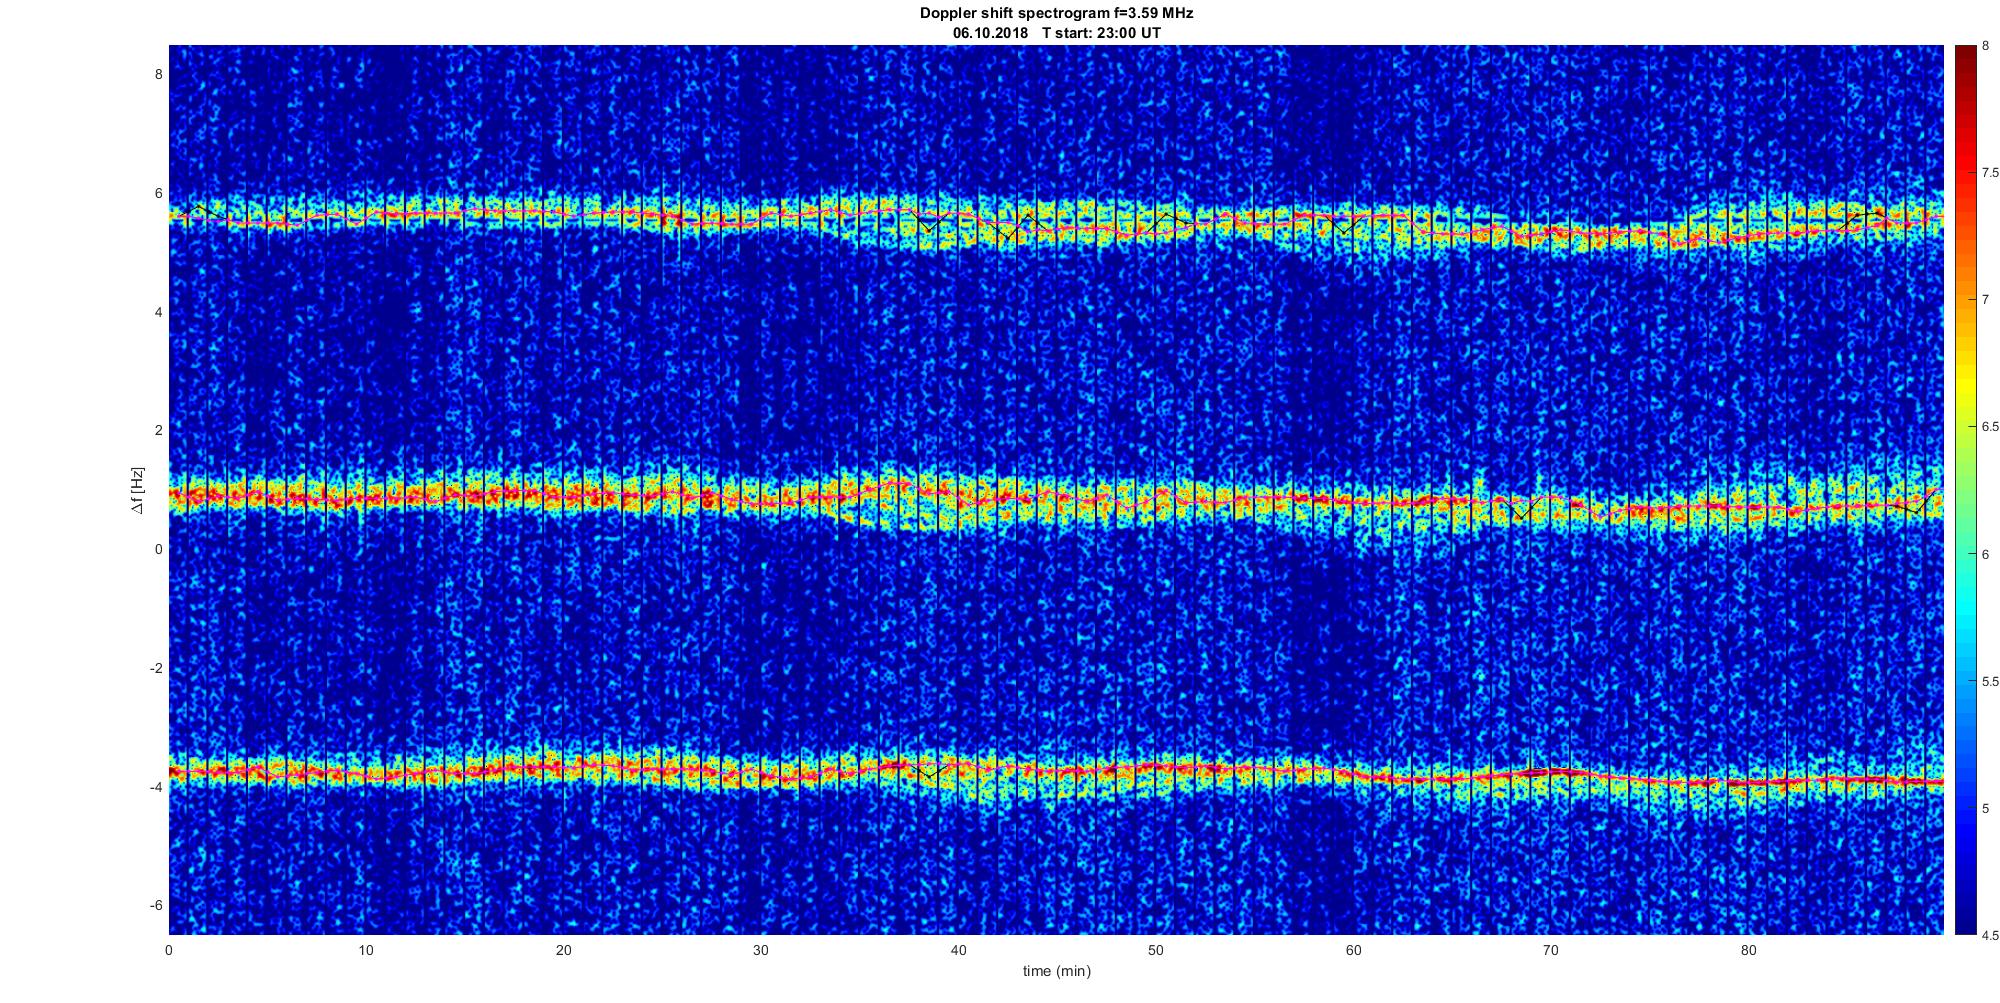2000x1003 pixels.
Task: Click the x-axis tick label 50
Action: [x=1156, y=950]
